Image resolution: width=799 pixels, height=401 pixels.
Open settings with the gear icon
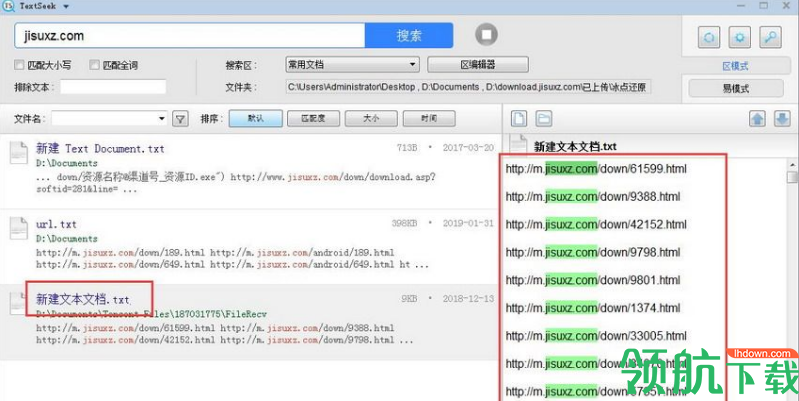[x=739, y=37]
